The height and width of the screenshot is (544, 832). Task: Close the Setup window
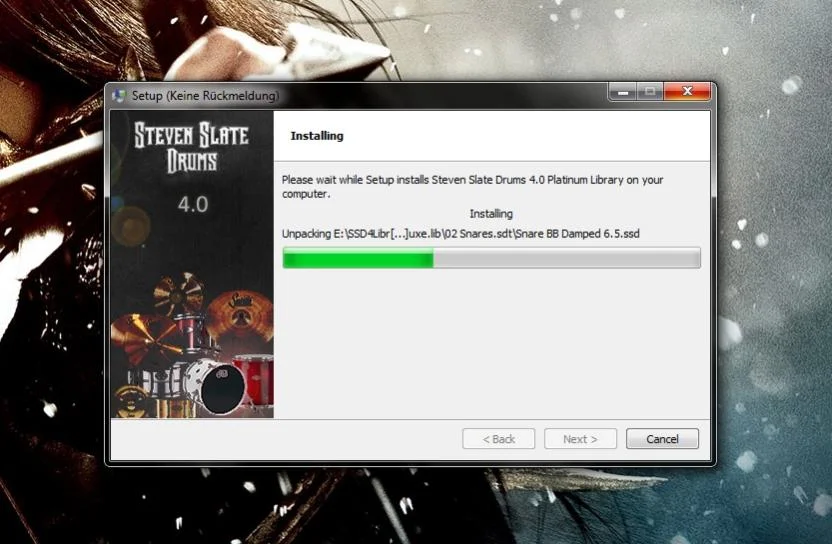pos(687,91)
